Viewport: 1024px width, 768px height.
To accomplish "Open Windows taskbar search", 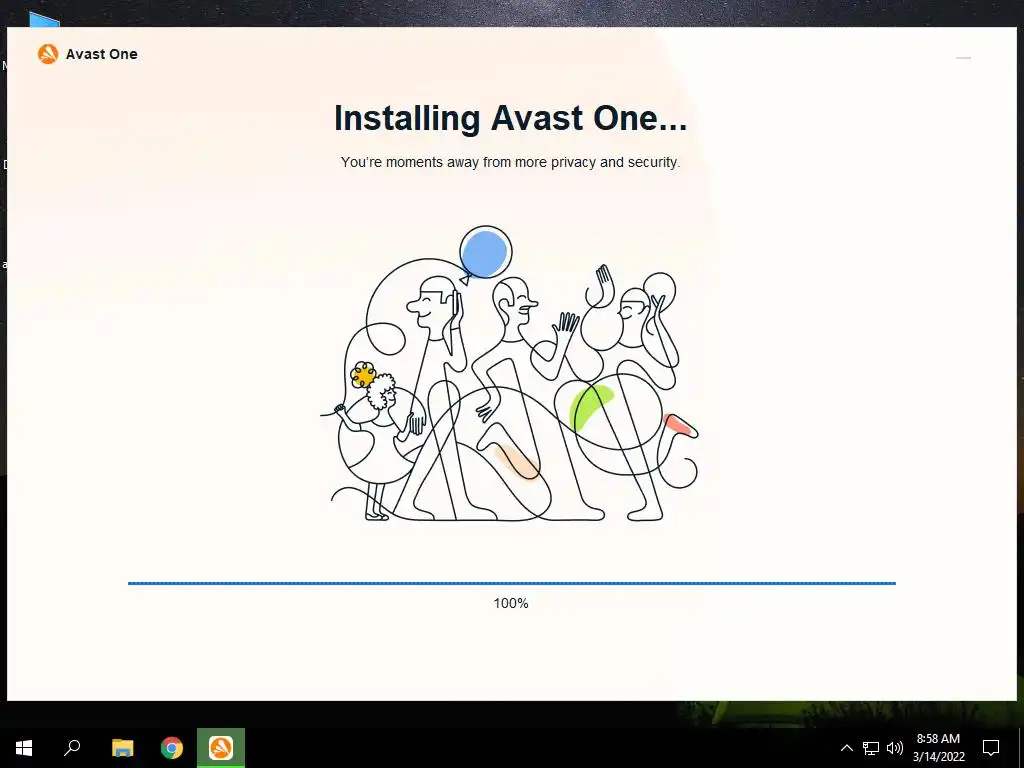I will pyautogui.click(x=72, y=748).
